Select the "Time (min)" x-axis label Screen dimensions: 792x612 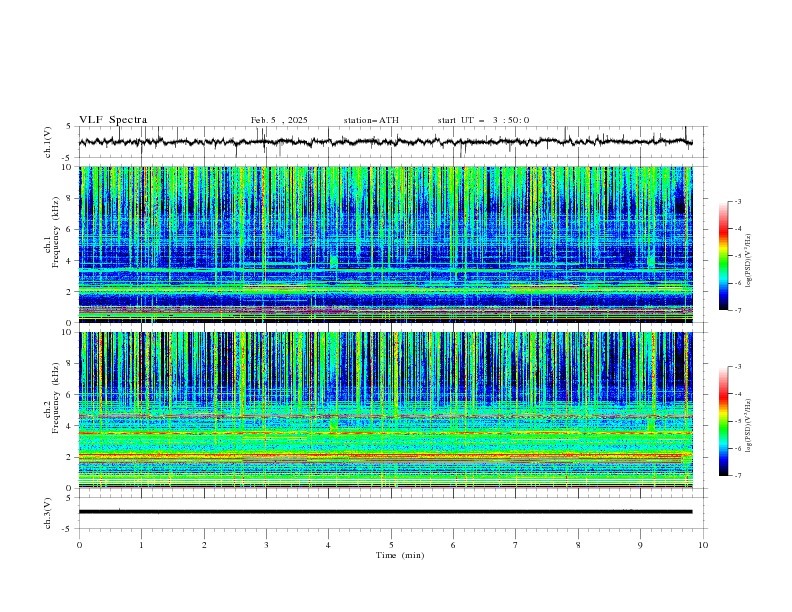(400, 555)
